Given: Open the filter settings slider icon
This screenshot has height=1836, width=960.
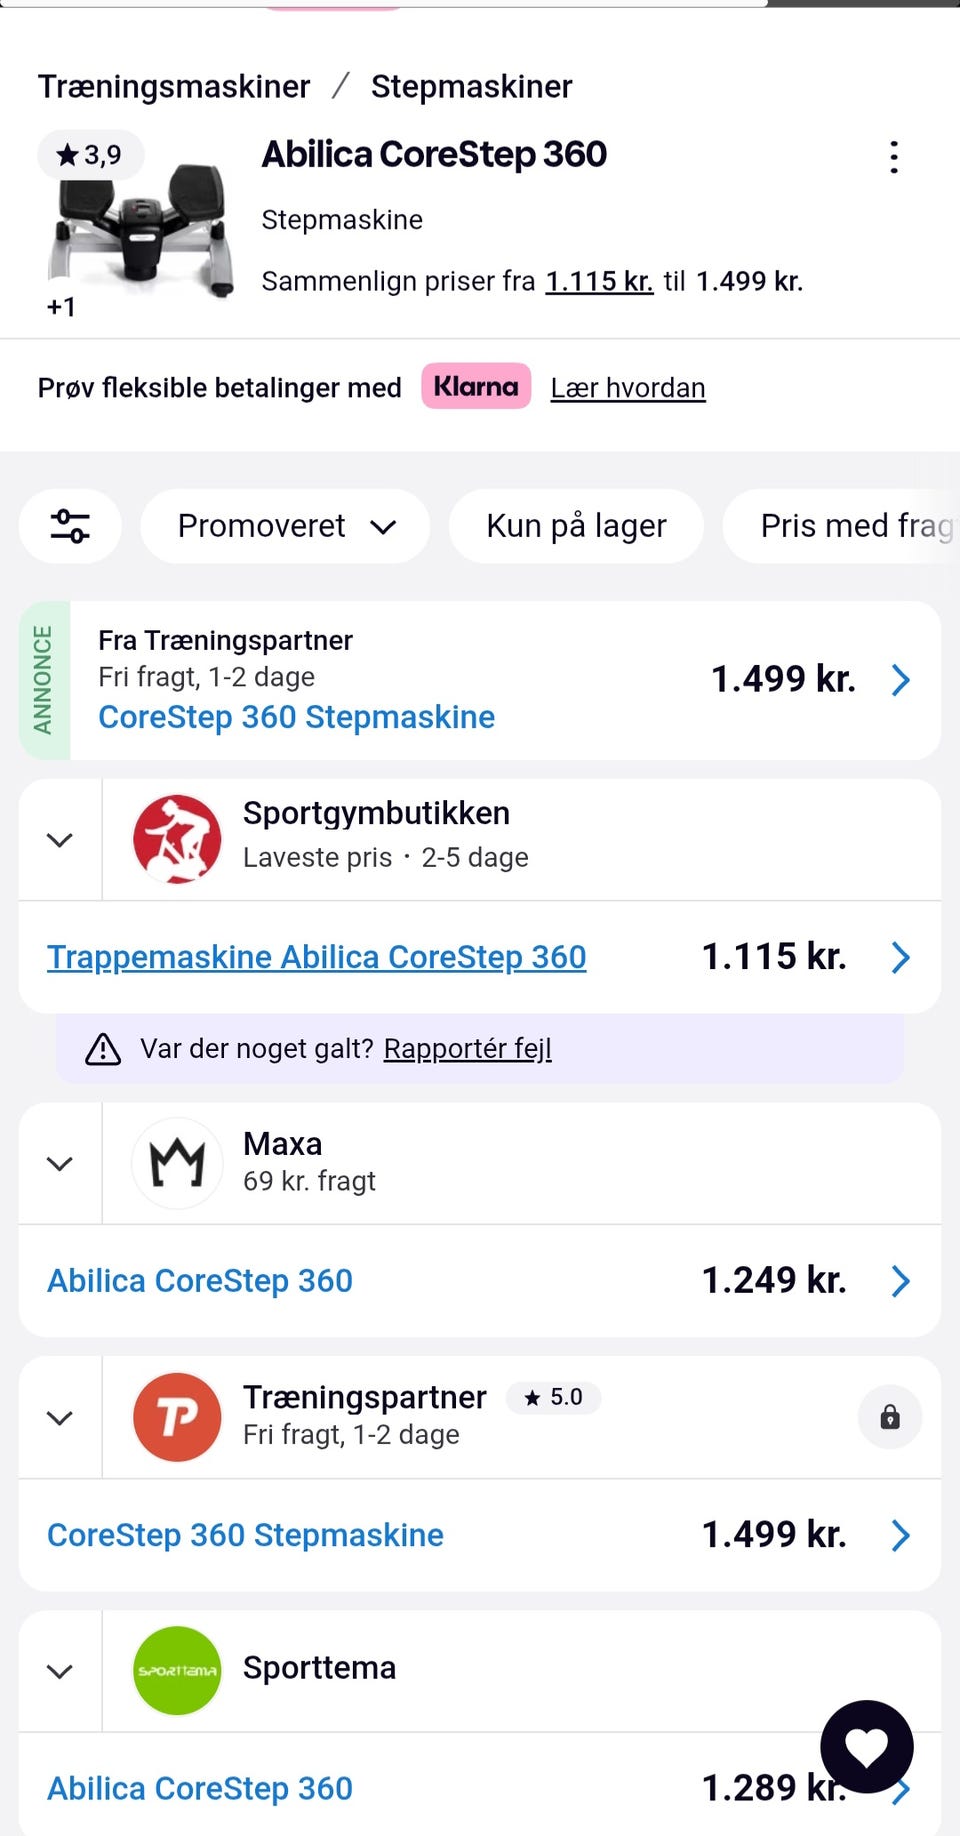Looking at the screenshot, I should (70, 526).
